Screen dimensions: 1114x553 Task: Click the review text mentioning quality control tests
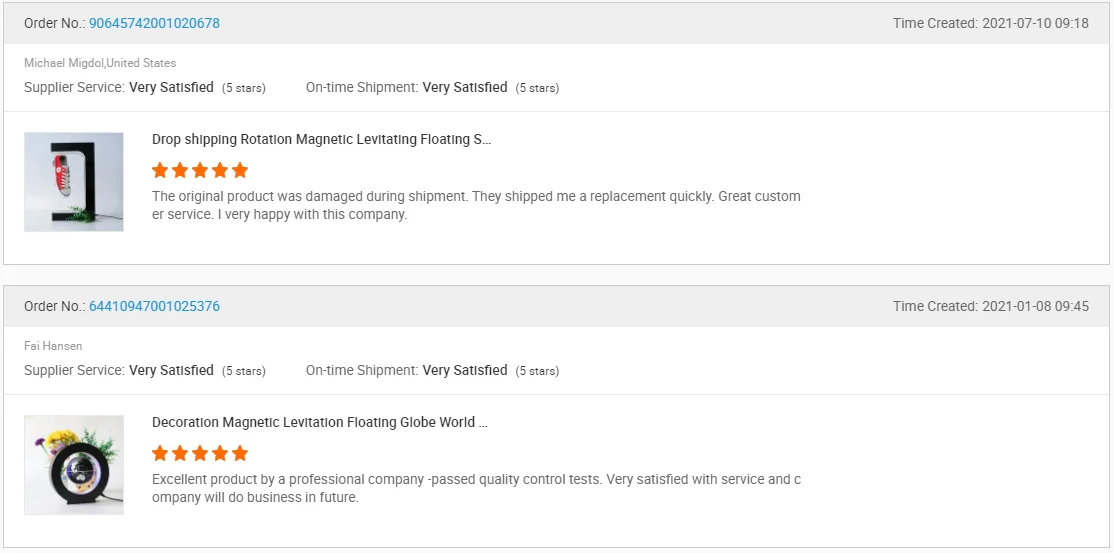(476, 488)
